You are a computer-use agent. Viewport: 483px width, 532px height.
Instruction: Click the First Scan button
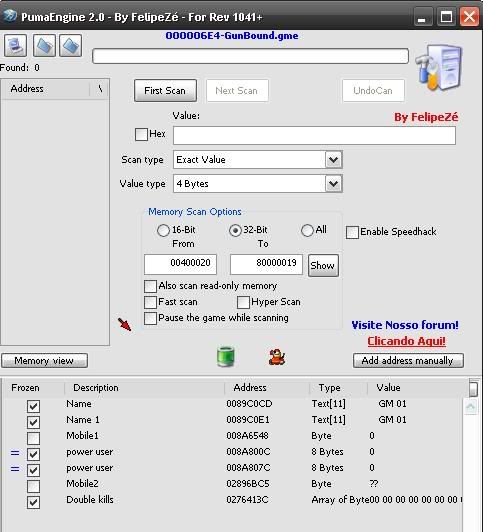(165, 91)
